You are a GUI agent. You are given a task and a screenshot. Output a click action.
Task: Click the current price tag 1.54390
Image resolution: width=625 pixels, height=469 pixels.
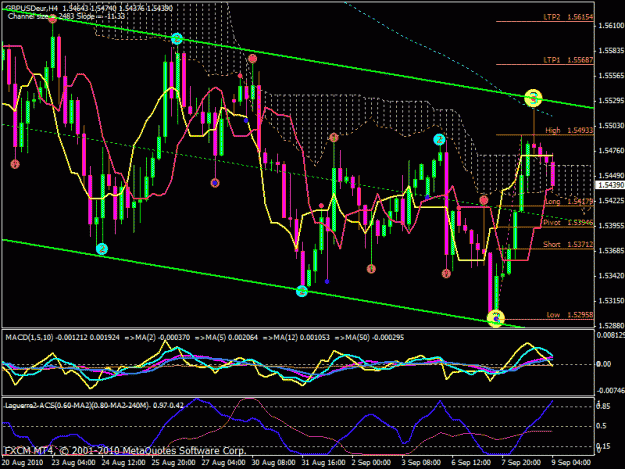[610, 185]
